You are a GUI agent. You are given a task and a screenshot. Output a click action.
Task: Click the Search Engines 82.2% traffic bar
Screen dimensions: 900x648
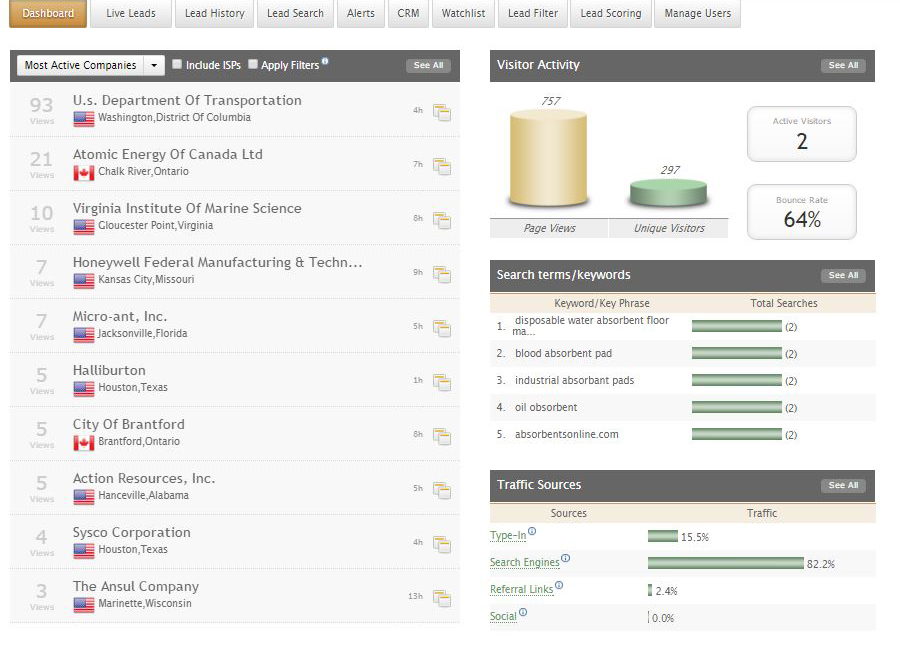[x=725, y=564]
